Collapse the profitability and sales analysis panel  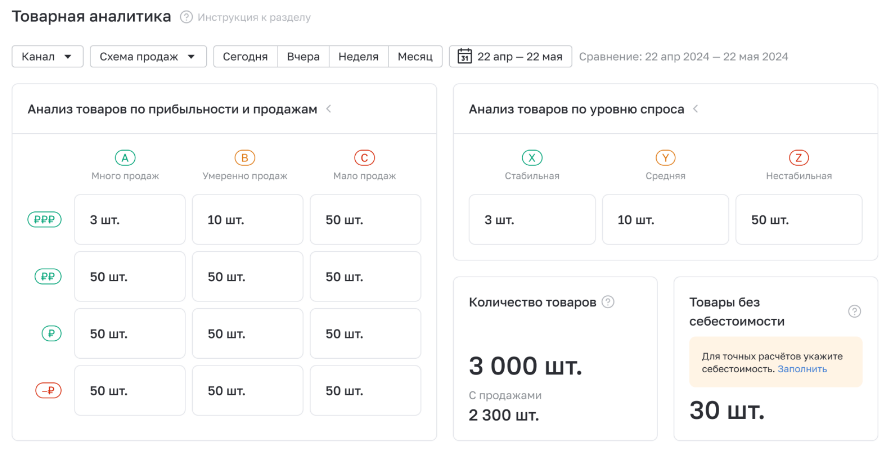click(329, 108)
